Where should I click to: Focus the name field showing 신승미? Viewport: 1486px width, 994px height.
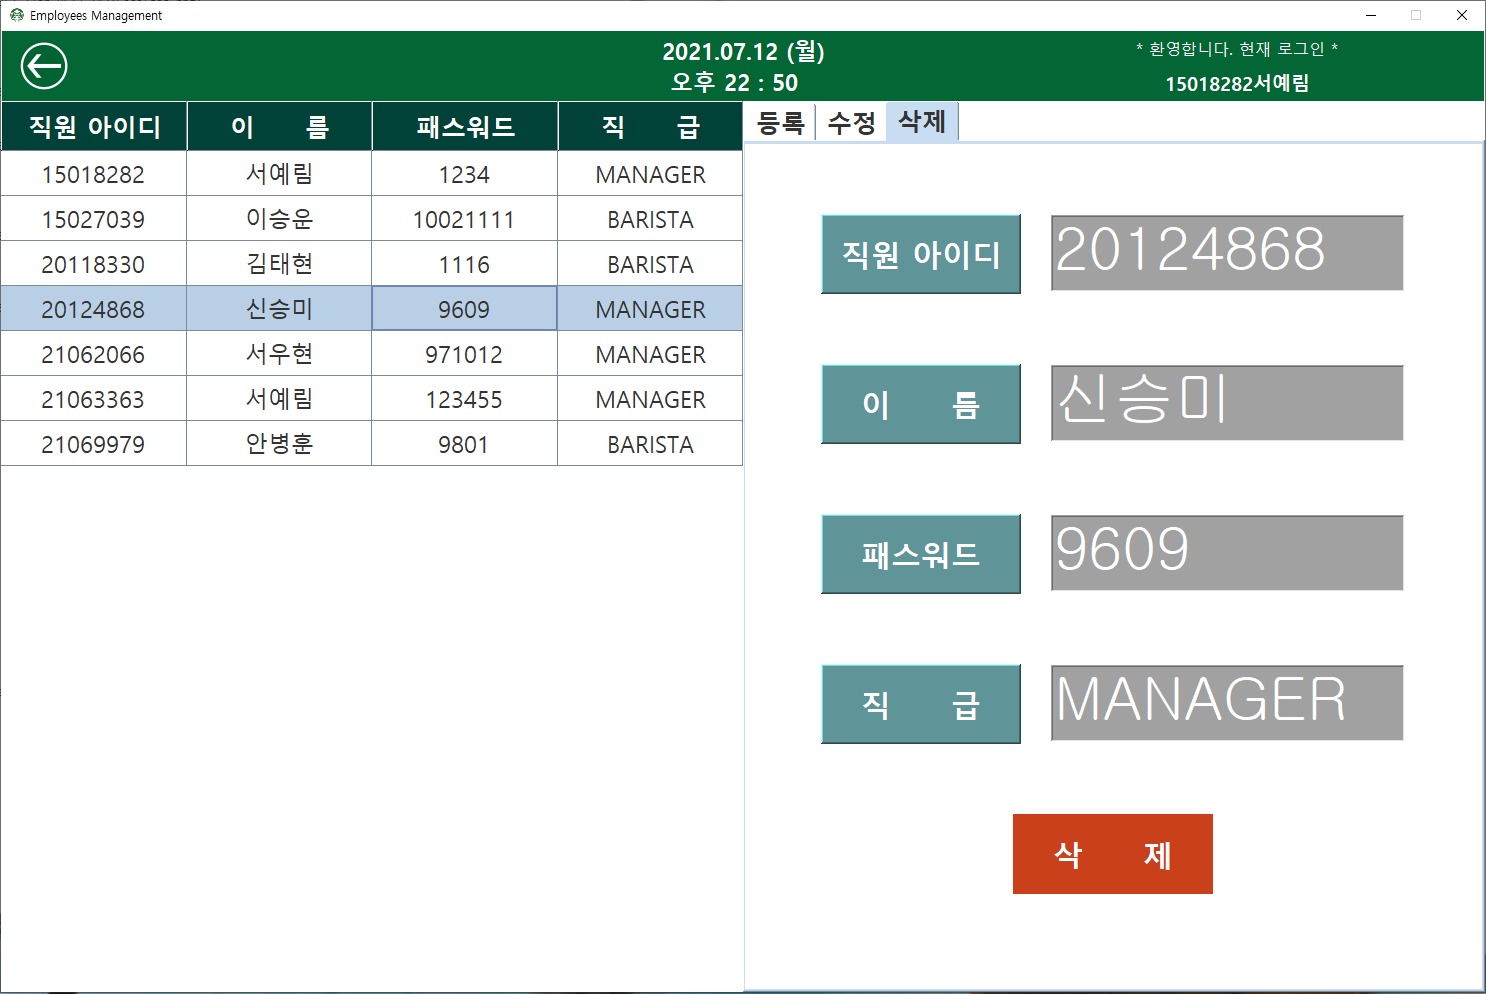pos(1227,403)
